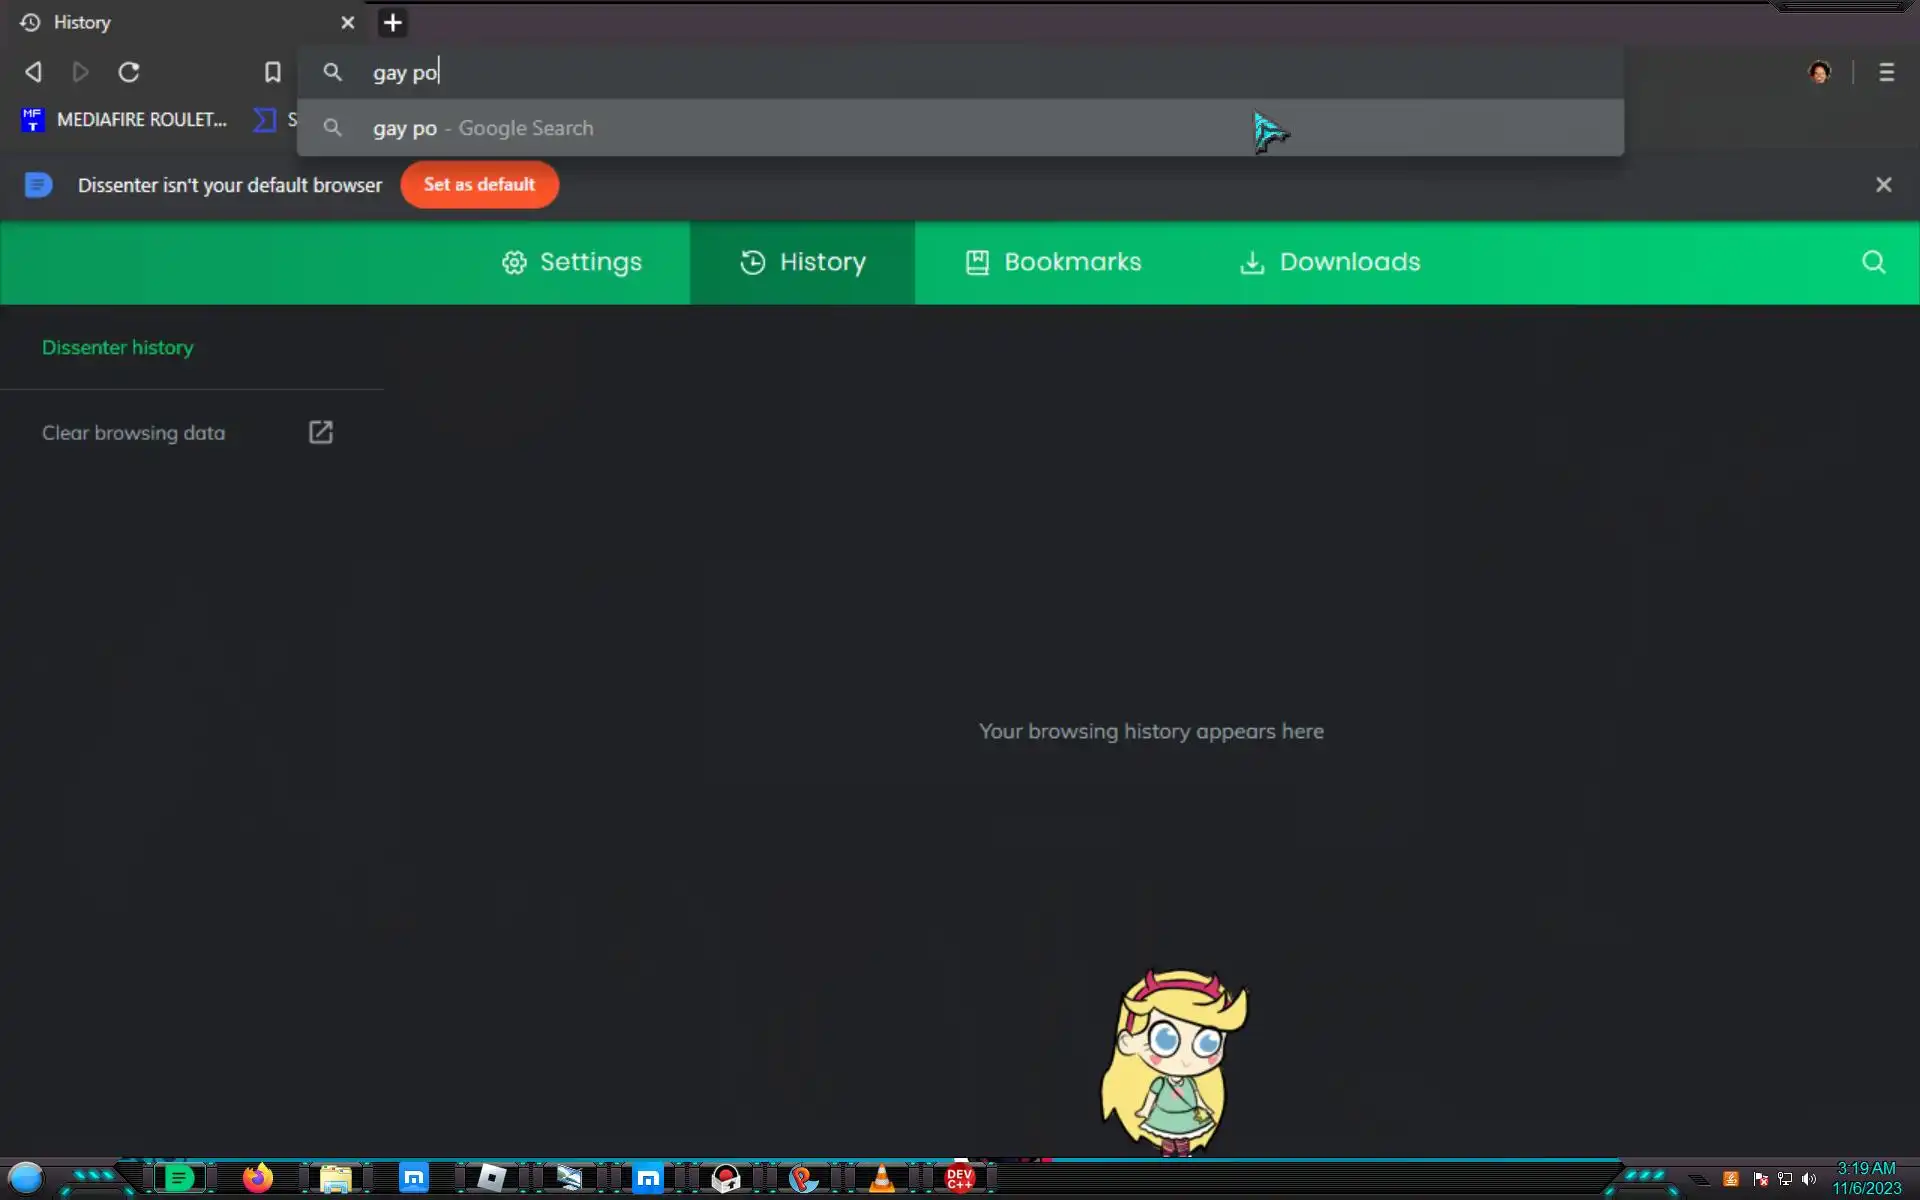Image resolution: width=1920 pixels, height=1200 pixels.
Task: Launch Firefox from the taskbar
Action: click(258, 1178)
